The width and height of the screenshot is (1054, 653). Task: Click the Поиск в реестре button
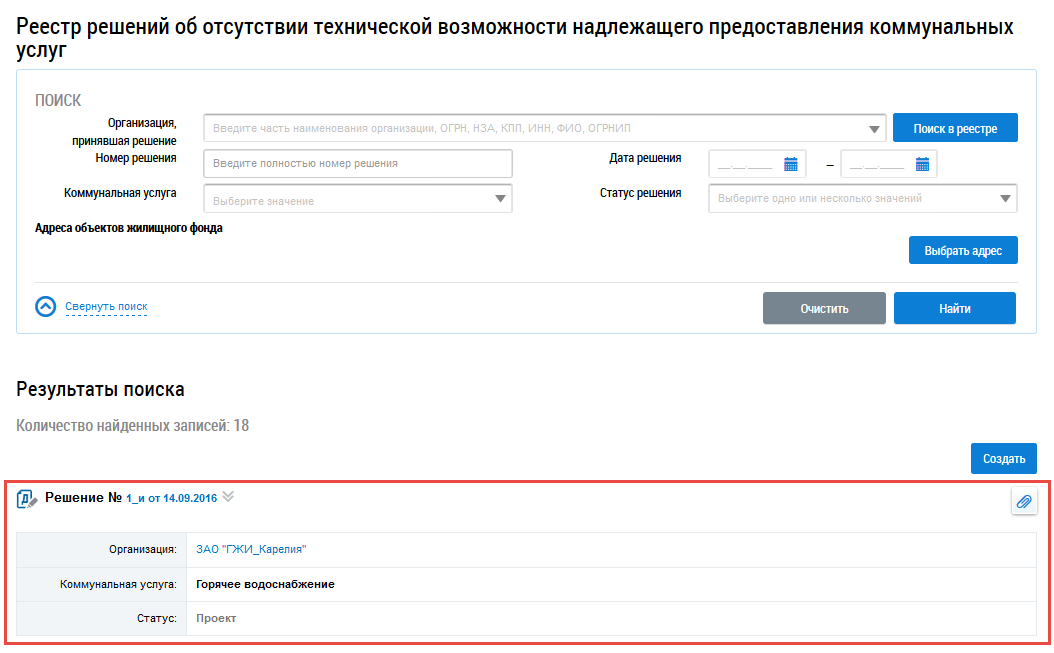point(954,129)
